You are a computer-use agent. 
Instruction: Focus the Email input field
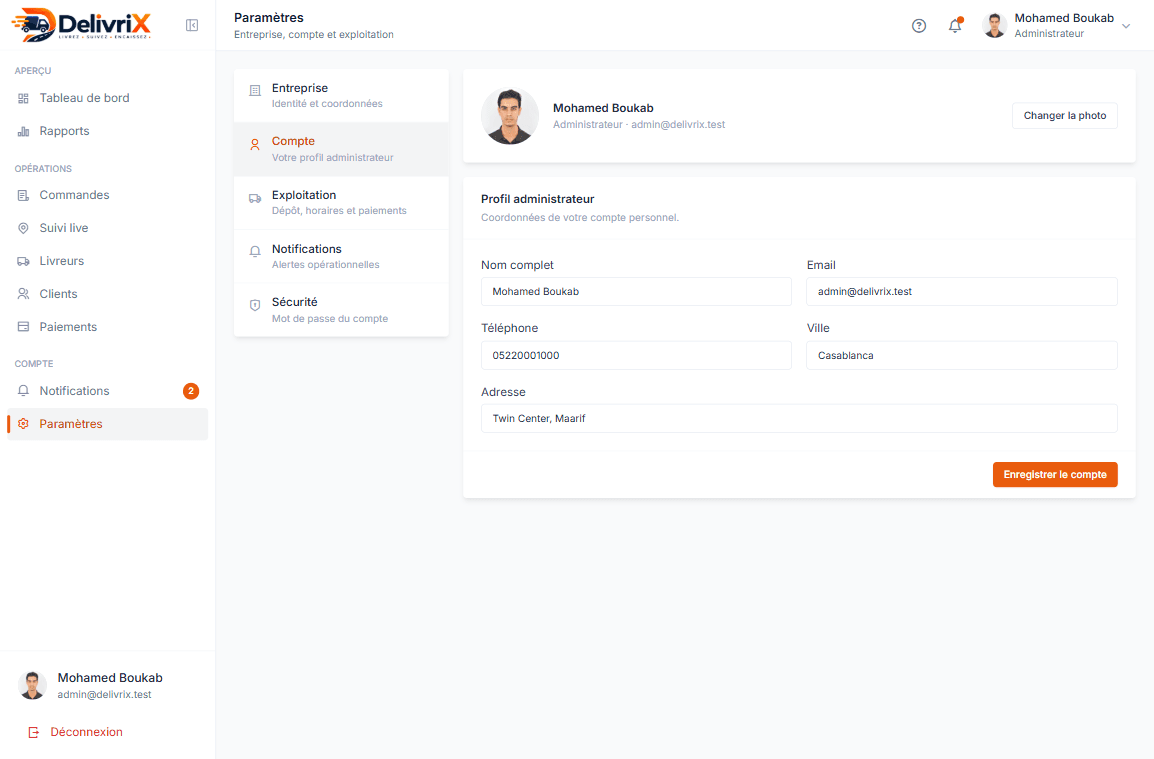click(962, 292)
